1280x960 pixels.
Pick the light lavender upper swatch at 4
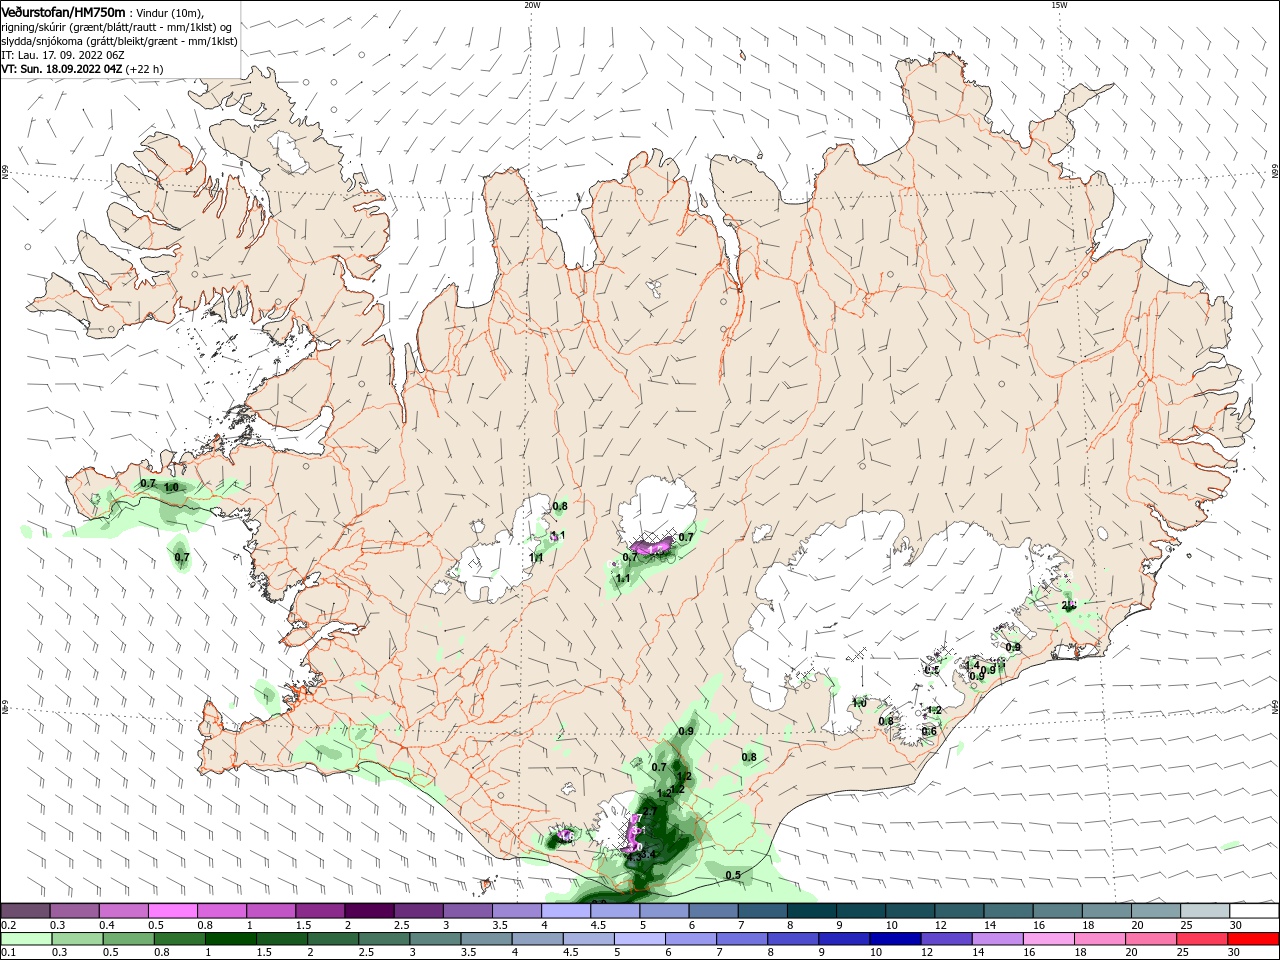tap(566, 911)
